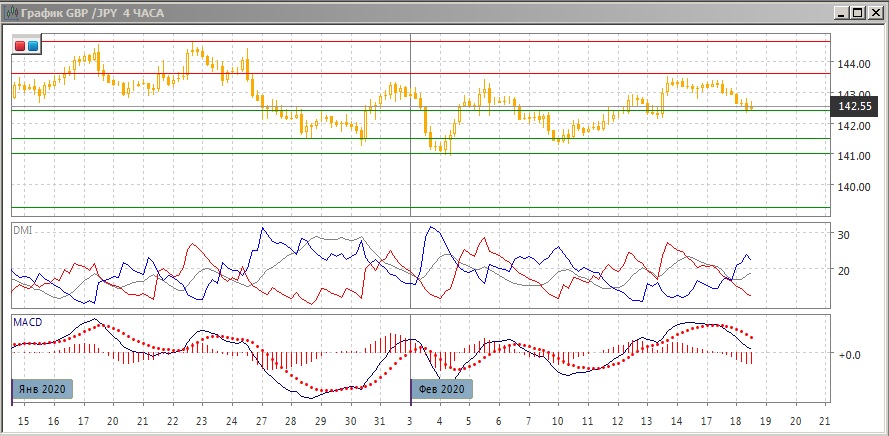This screenshot has width=889, height=436.
Task: Click the MACD zero level +0.0 label
Action: point(848,355)
